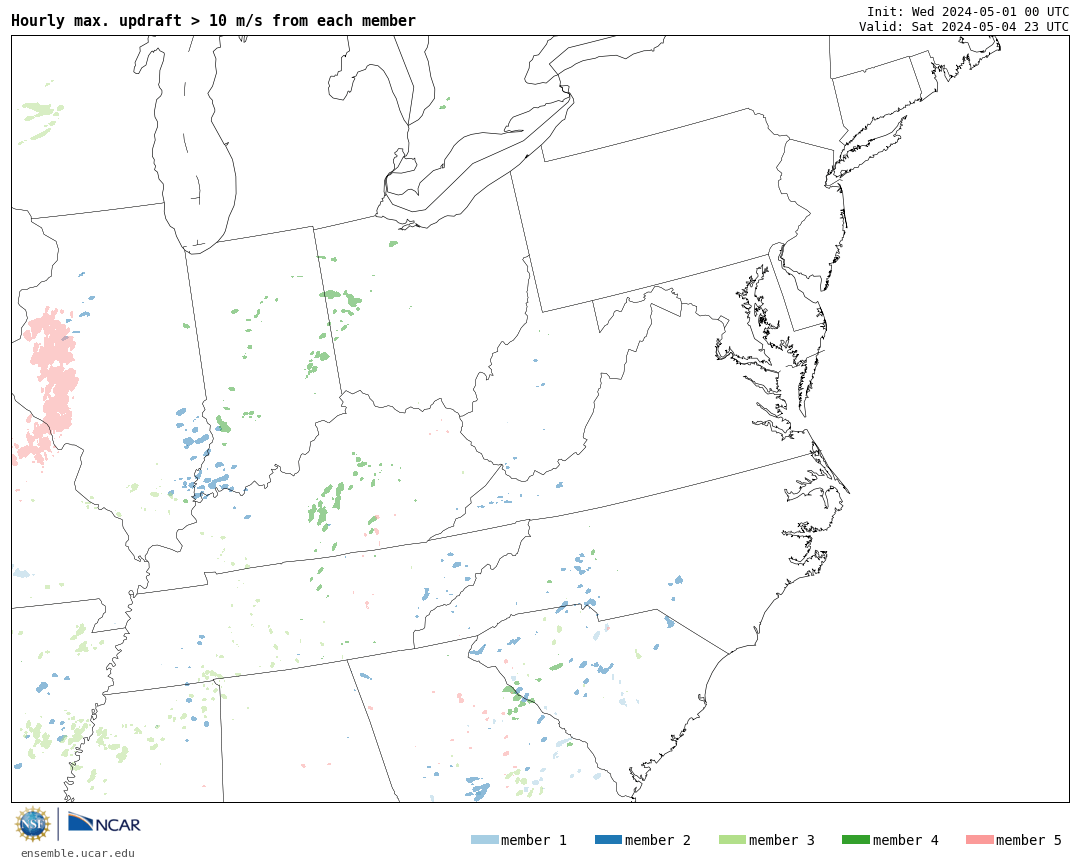Select the member 2 dark blue swatch

tap(608, 840)
